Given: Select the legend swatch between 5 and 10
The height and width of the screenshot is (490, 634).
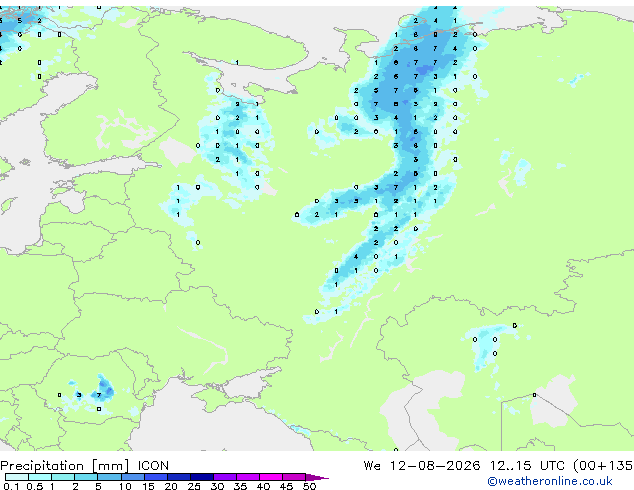Looking at the screenshot, I should [109, 477].
